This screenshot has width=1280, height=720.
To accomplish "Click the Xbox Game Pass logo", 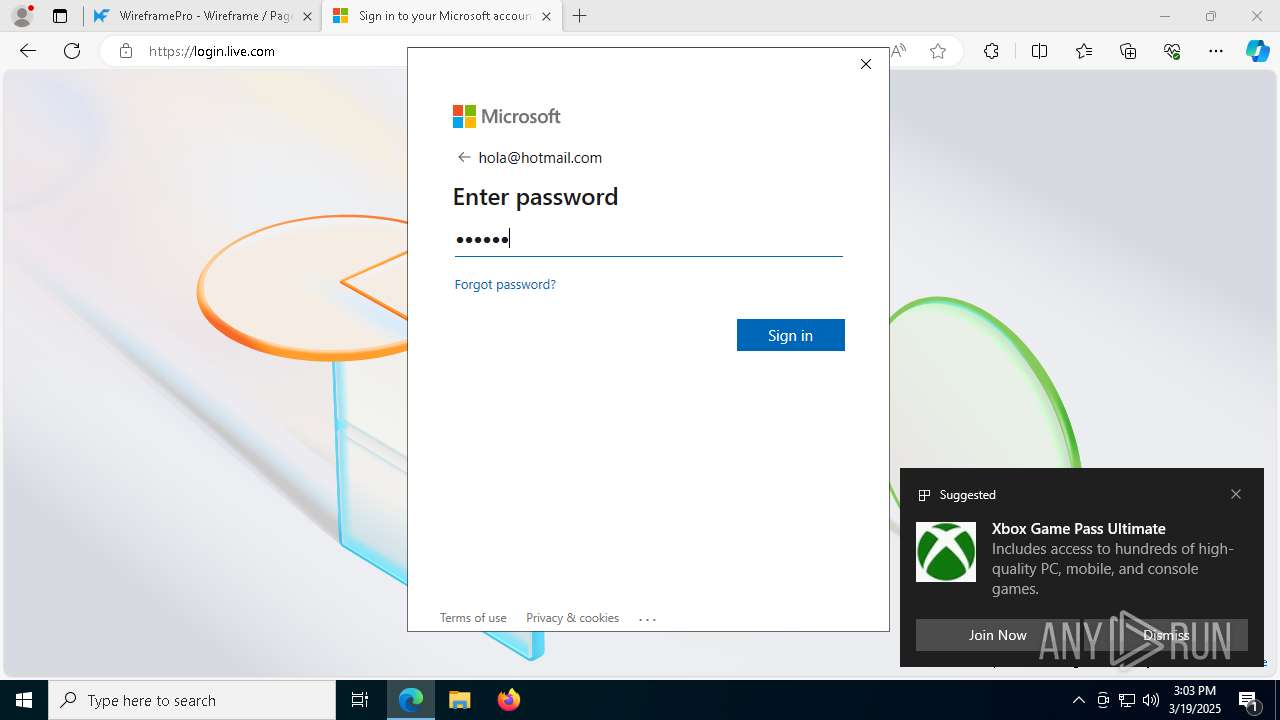I will tap(946, 551).
